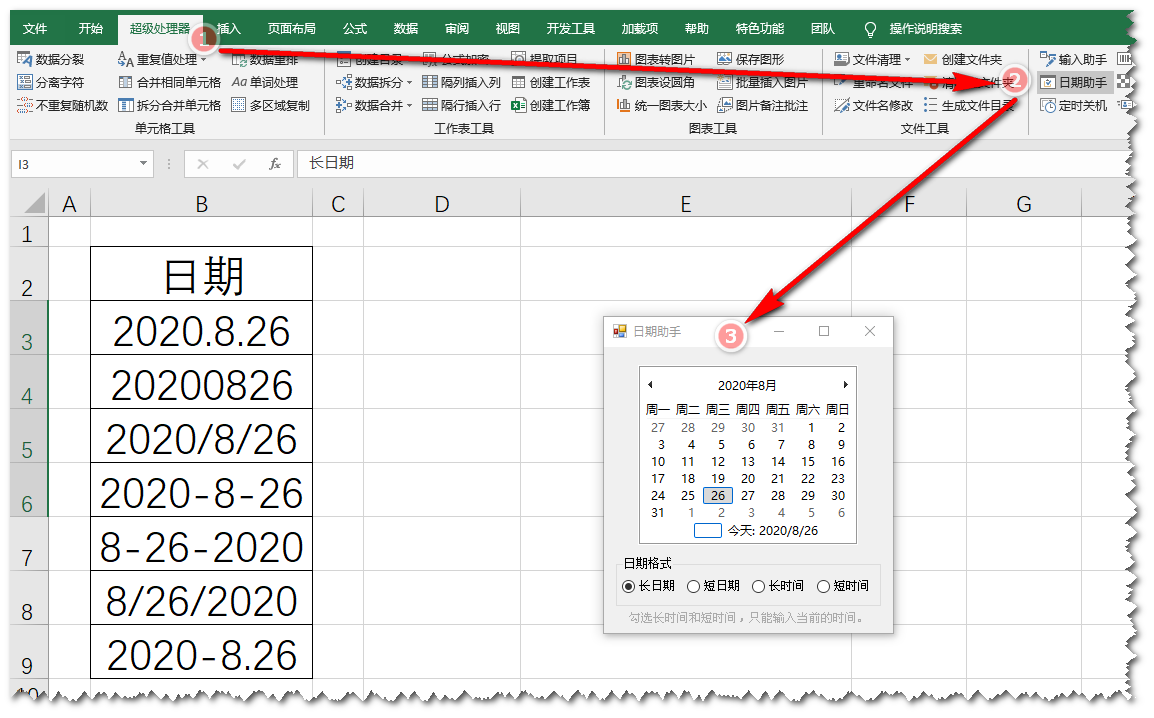
Task: Click 保存图形 save shapes
Action: (751, 59)
